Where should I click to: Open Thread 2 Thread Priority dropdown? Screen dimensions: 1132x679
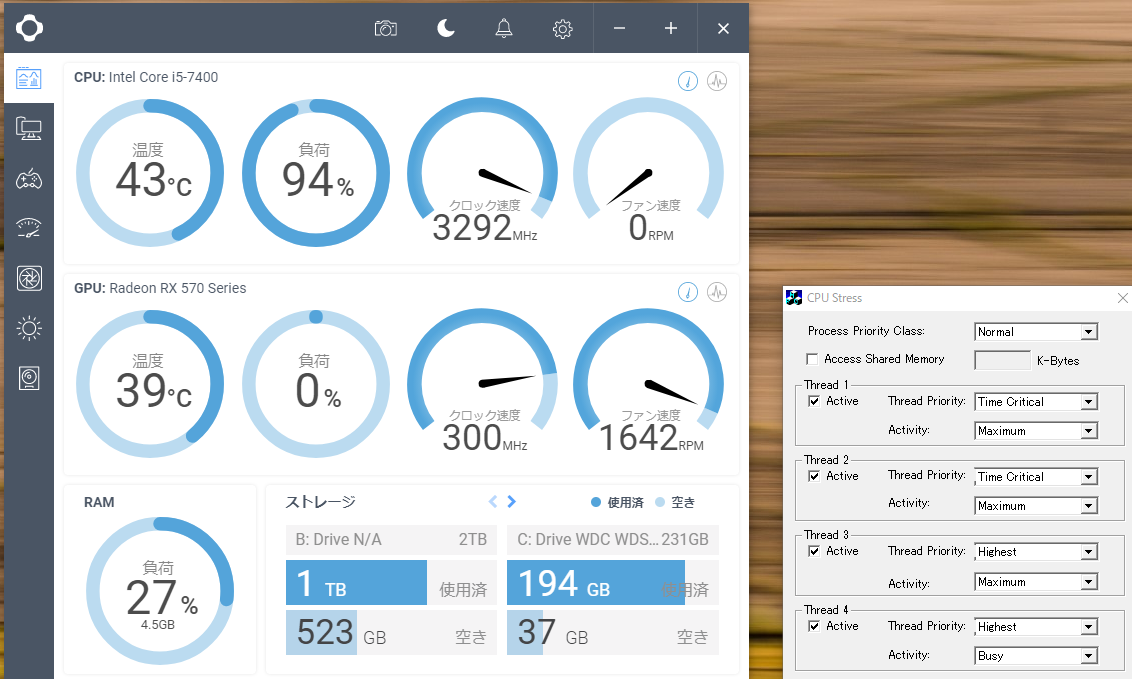1036,477
